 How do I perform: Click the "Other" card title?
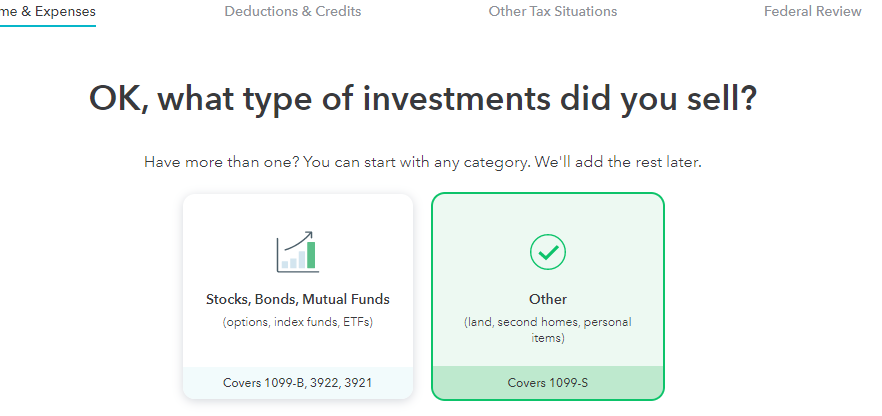pyautogui.click(x=548, y=299)
